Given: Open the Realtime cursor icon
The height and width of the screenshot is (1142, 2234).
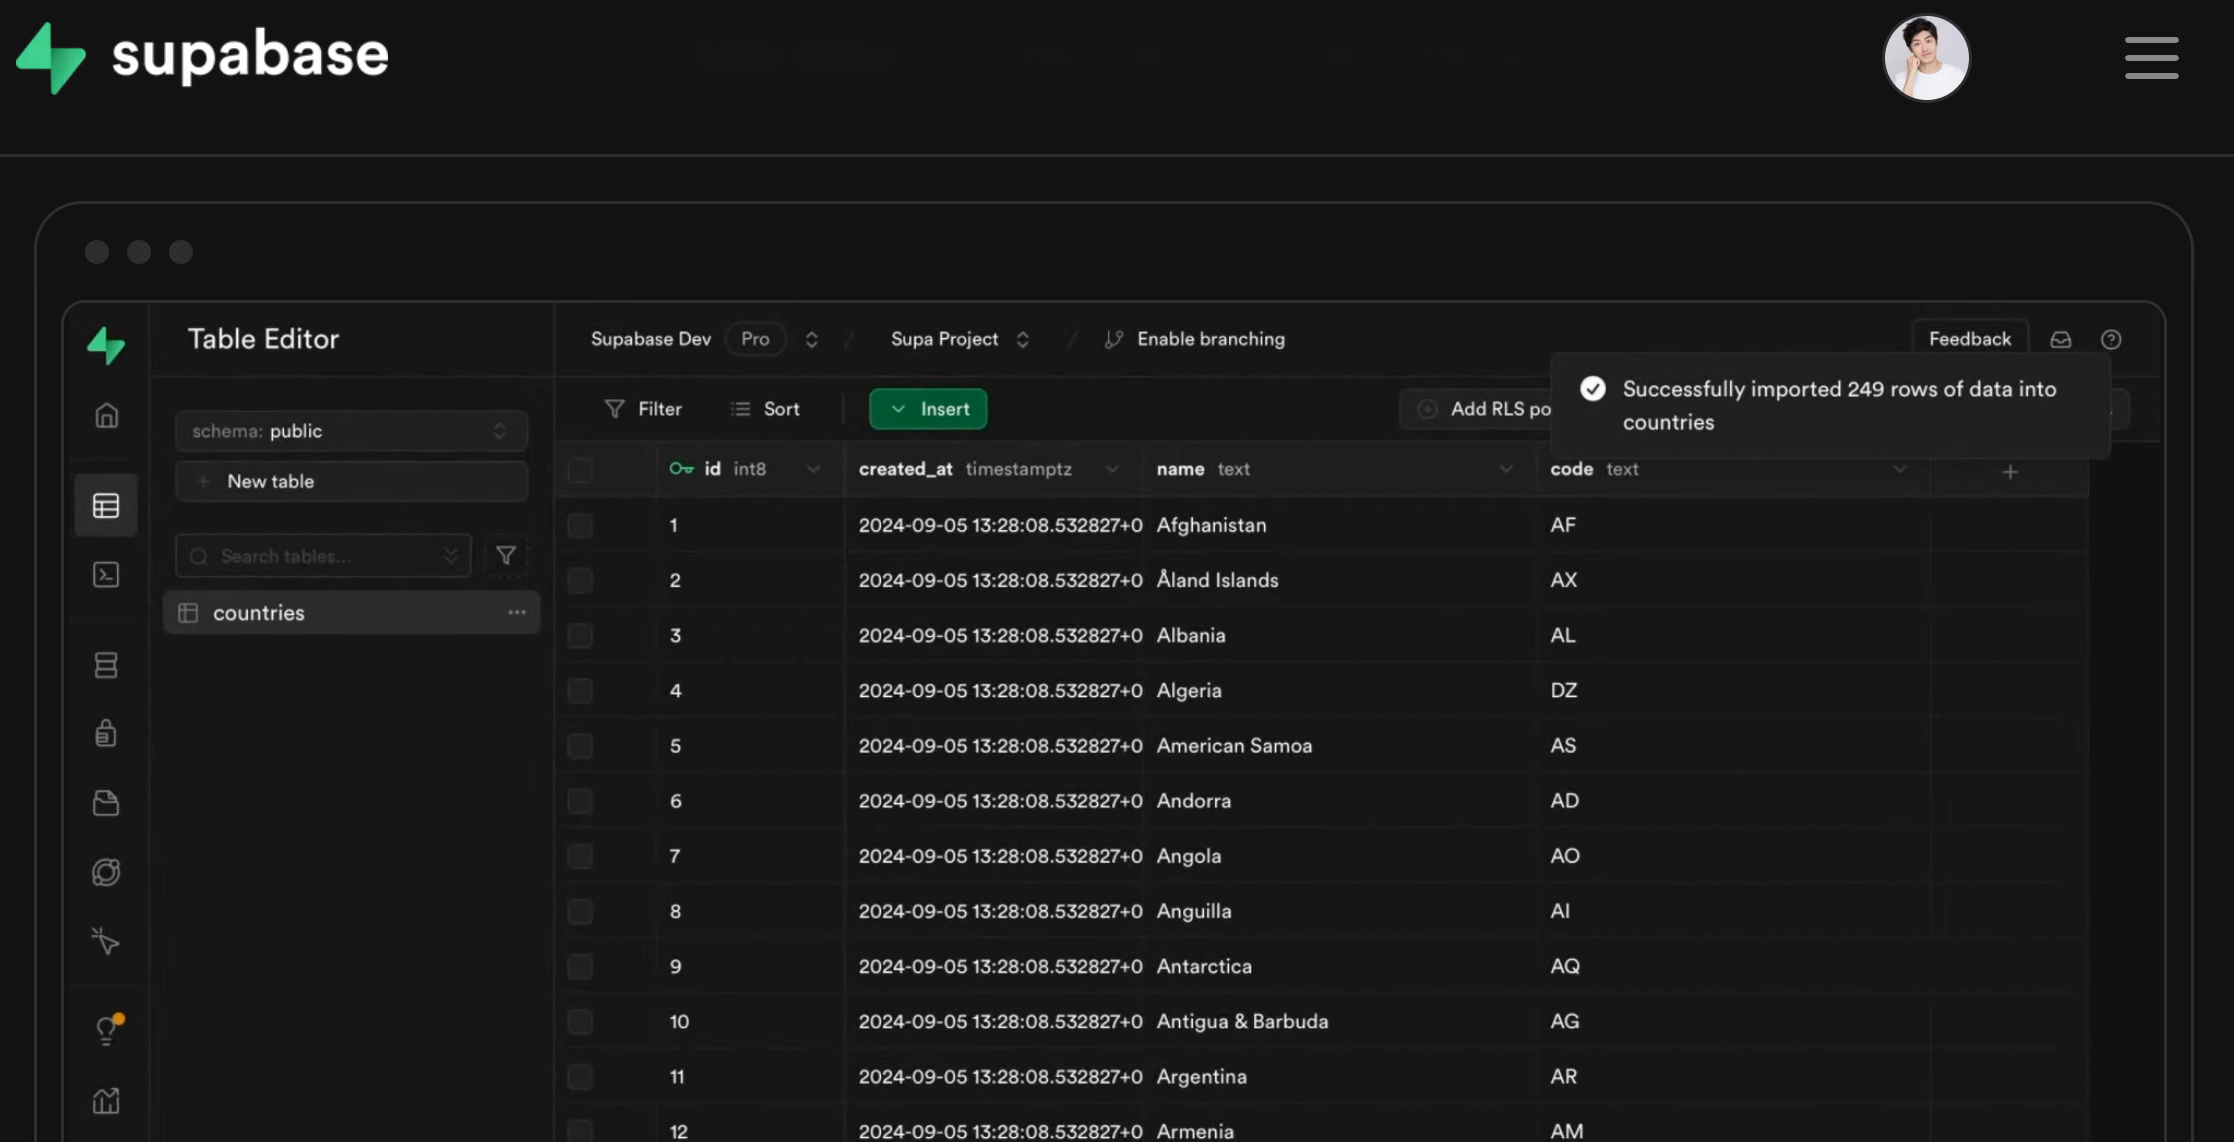Looking at the screenshot, I should click(106, 941).
